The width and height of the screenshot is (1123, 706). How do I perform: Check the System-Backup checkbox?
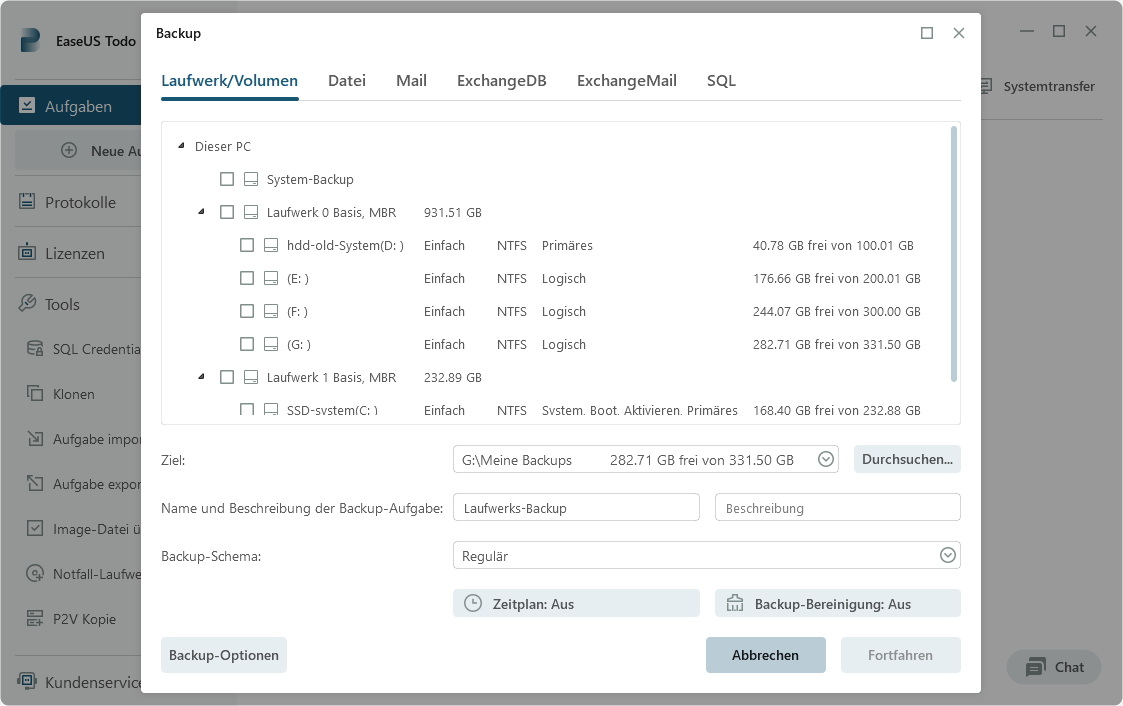[x=227, y=179]
